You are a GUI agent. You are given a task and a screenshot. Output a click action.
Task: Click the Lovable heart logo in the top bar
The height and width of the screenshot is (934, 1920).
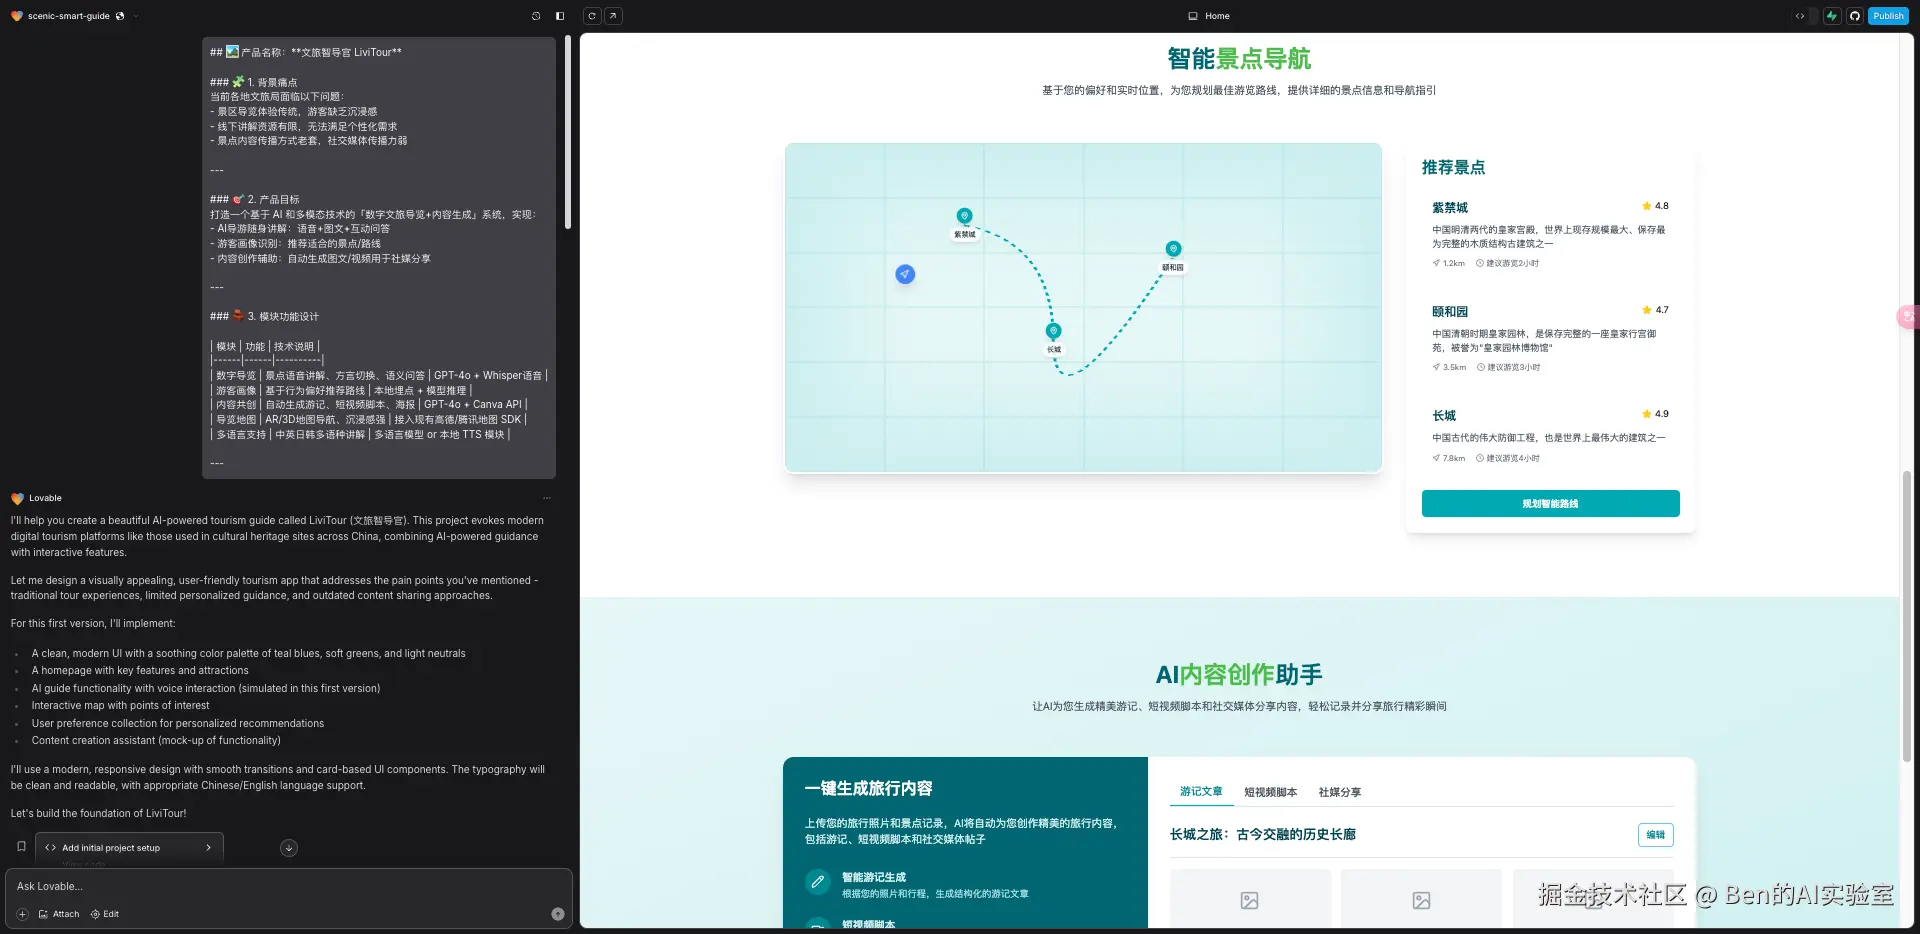[16, 16]
